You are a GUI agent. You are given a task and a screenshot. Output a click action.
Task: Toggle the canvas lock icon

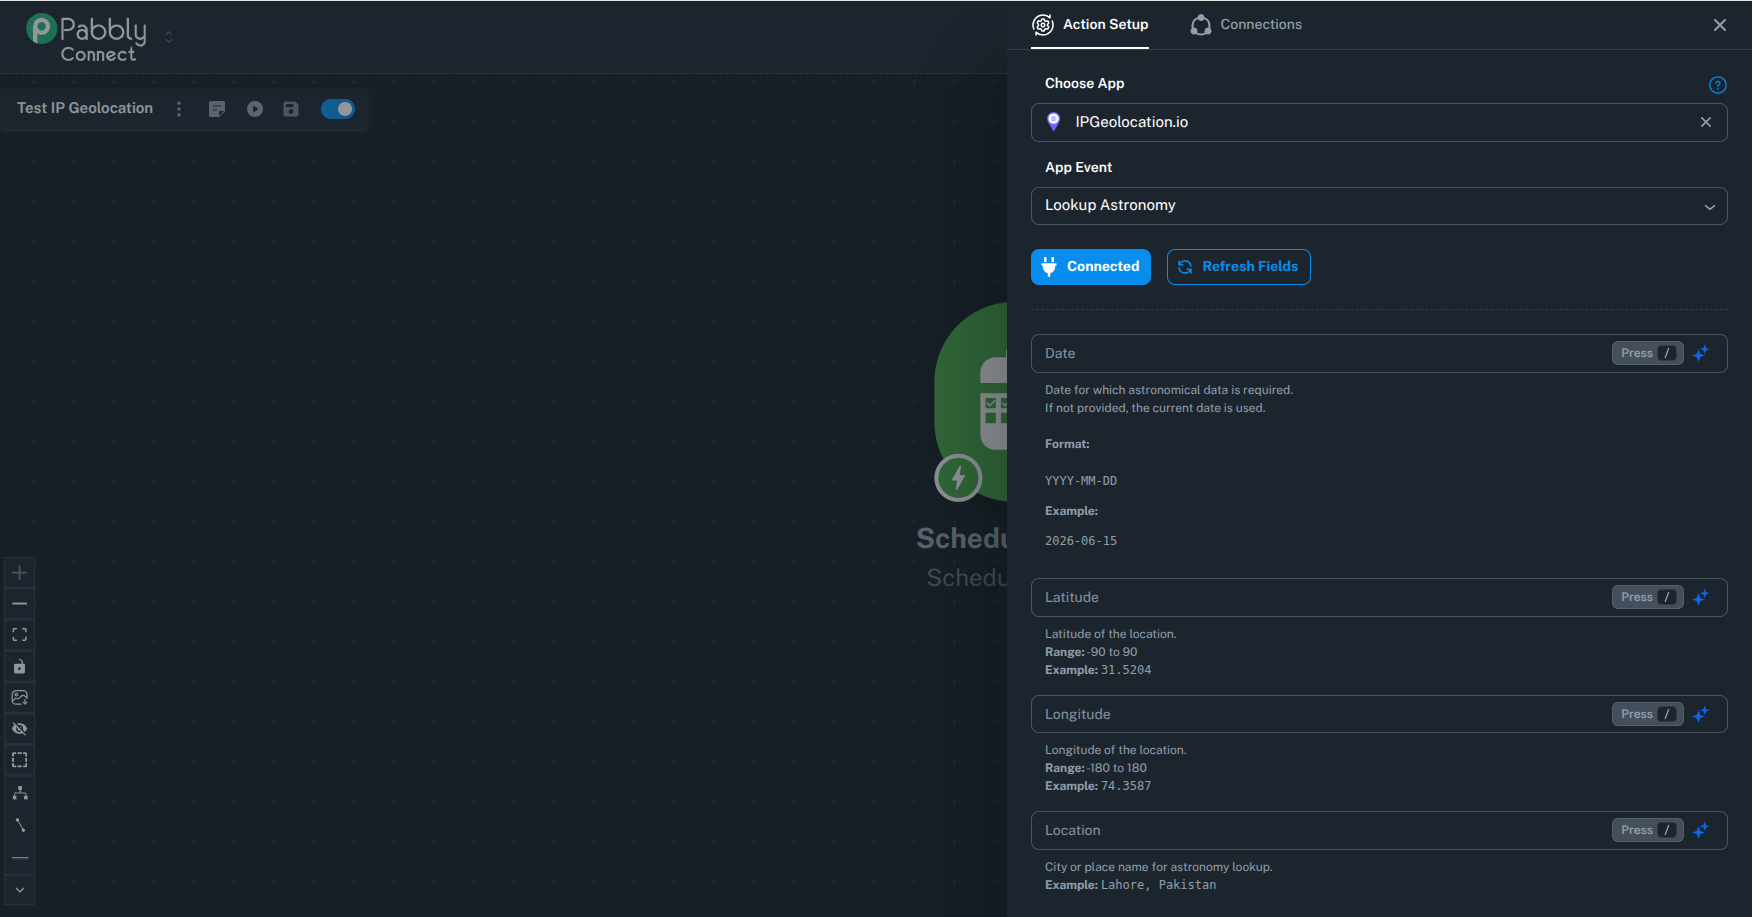[x=19, y=667]
